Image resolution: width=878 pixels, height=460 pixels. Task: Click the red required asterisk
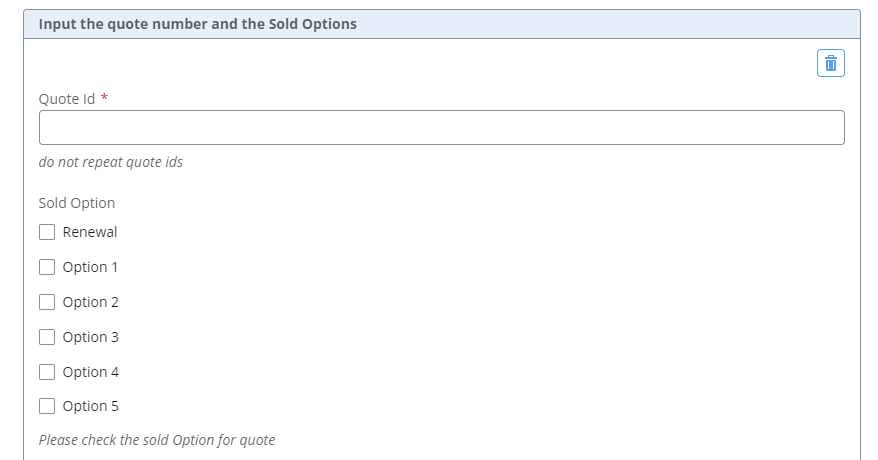point(104,97)
